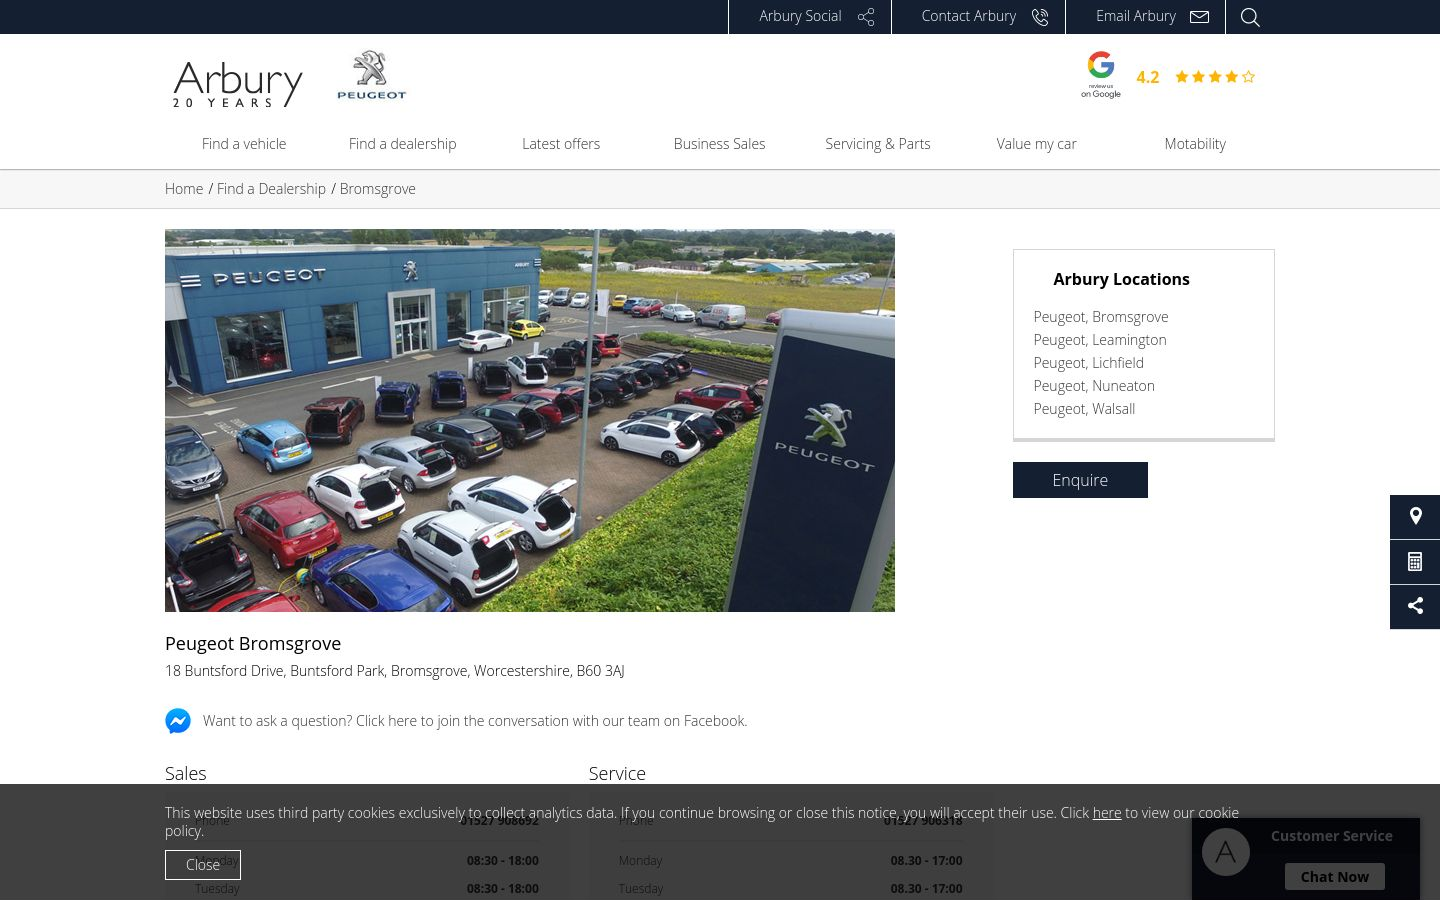
Task: Open the Google reviews rating badge
Action: 1167,75
